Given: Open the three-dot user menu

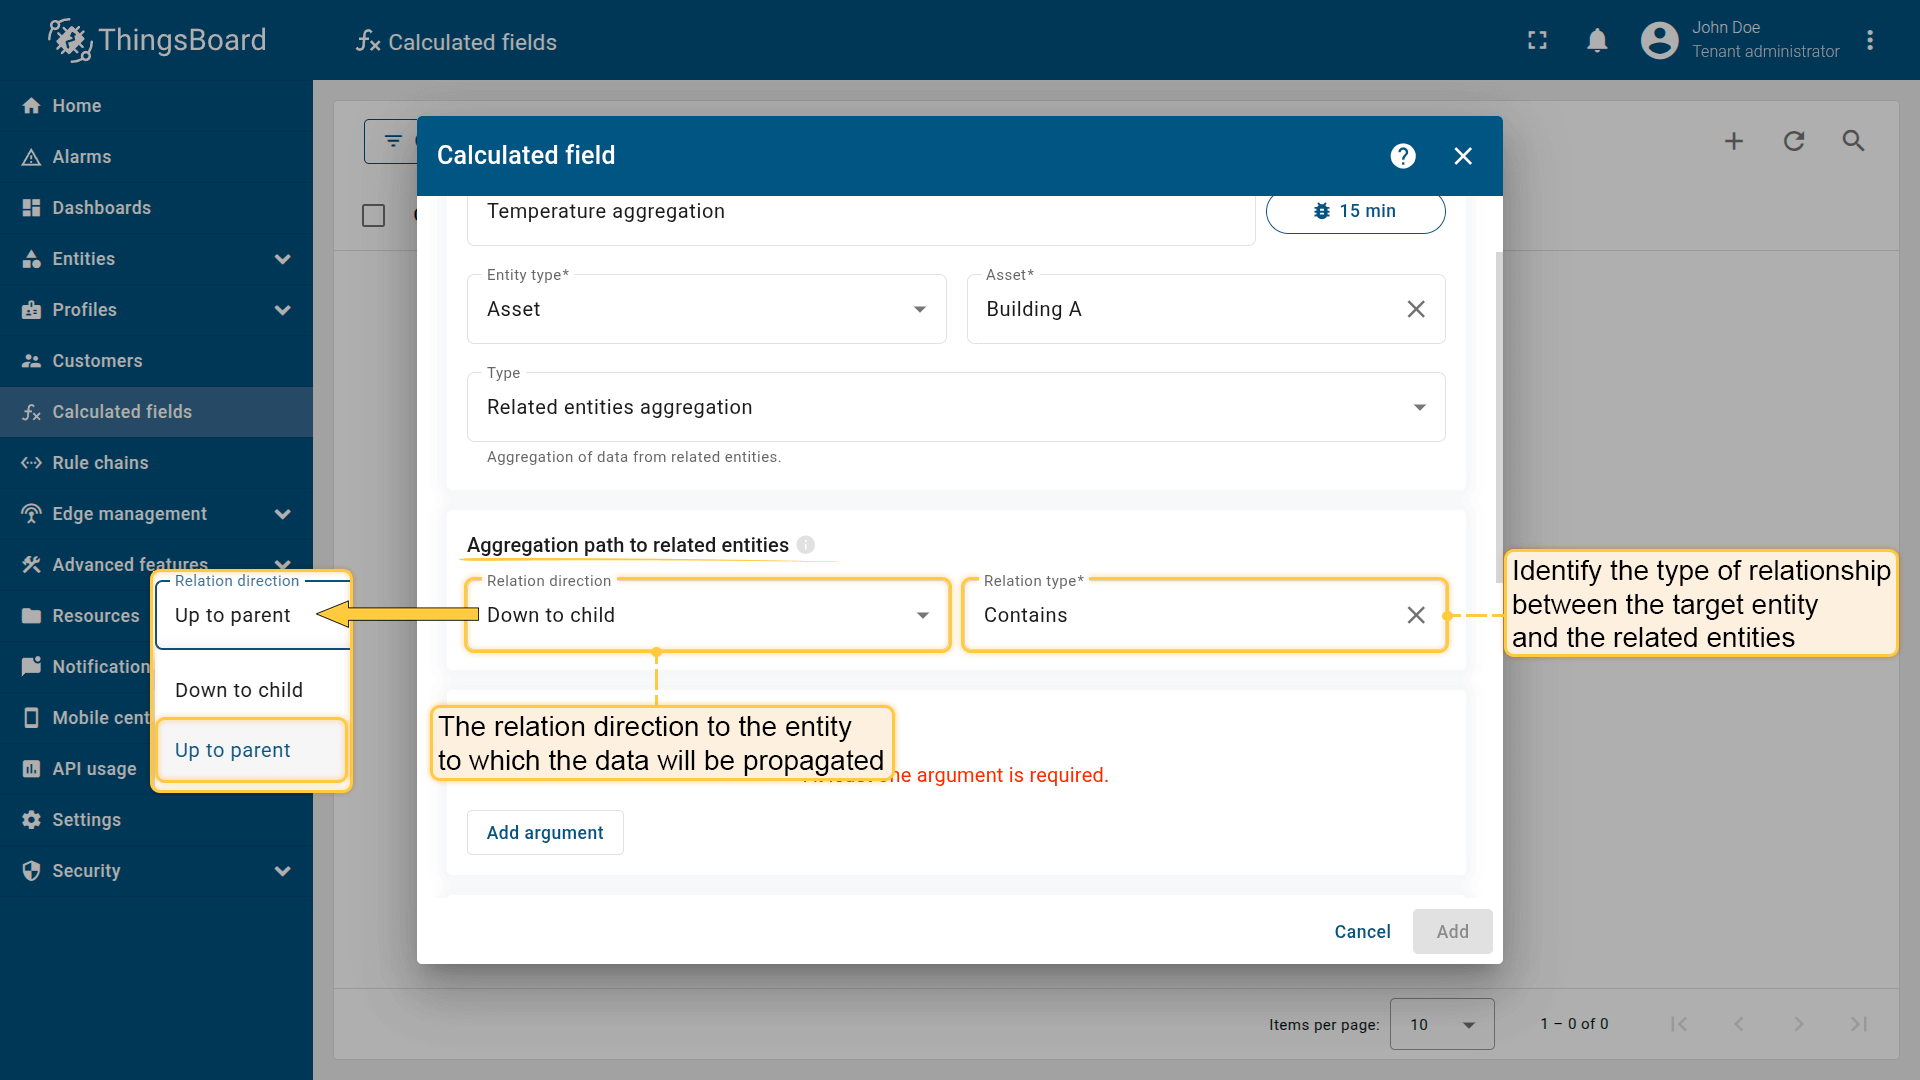Looking at the screenshot, I should (x=1869, y=41).
